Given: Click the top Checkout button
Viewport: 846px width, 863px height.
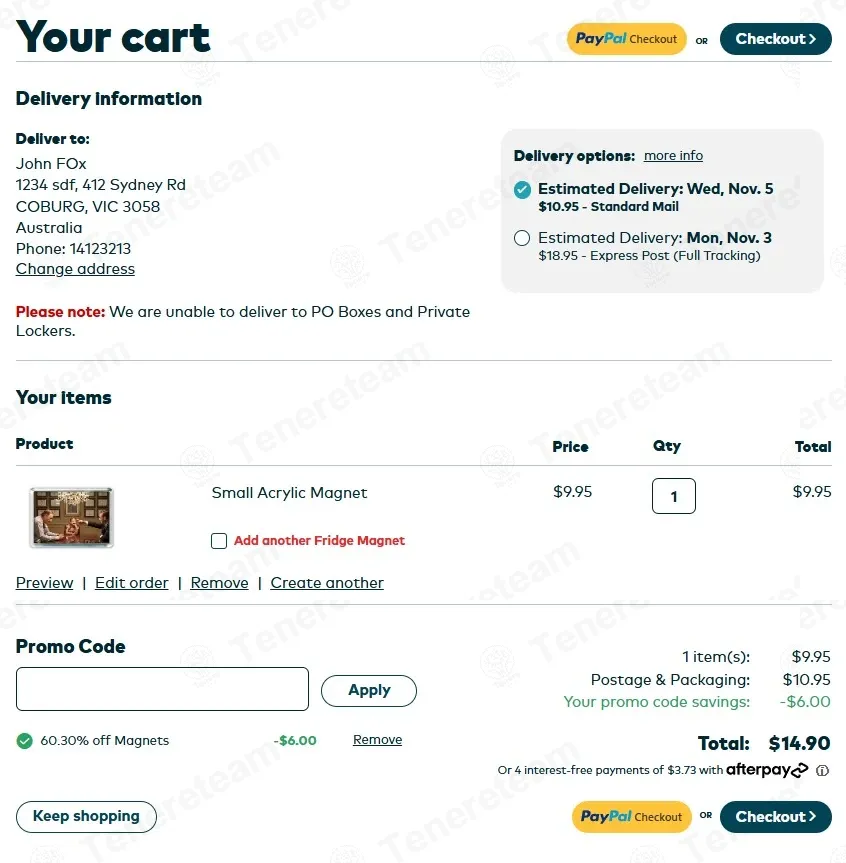Looking at the screenshot, I should (775, 39).
